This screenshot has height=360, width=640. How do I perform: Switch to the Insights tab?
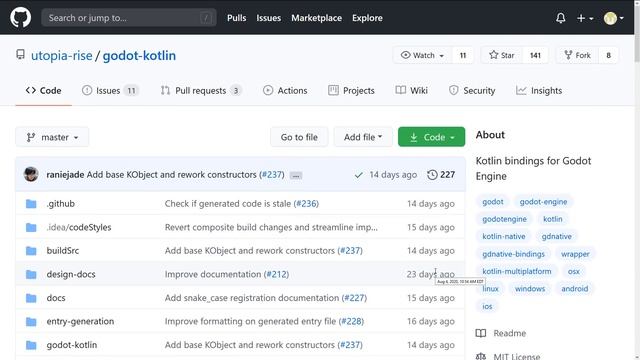pyautogui.click(x=539, y=91)
